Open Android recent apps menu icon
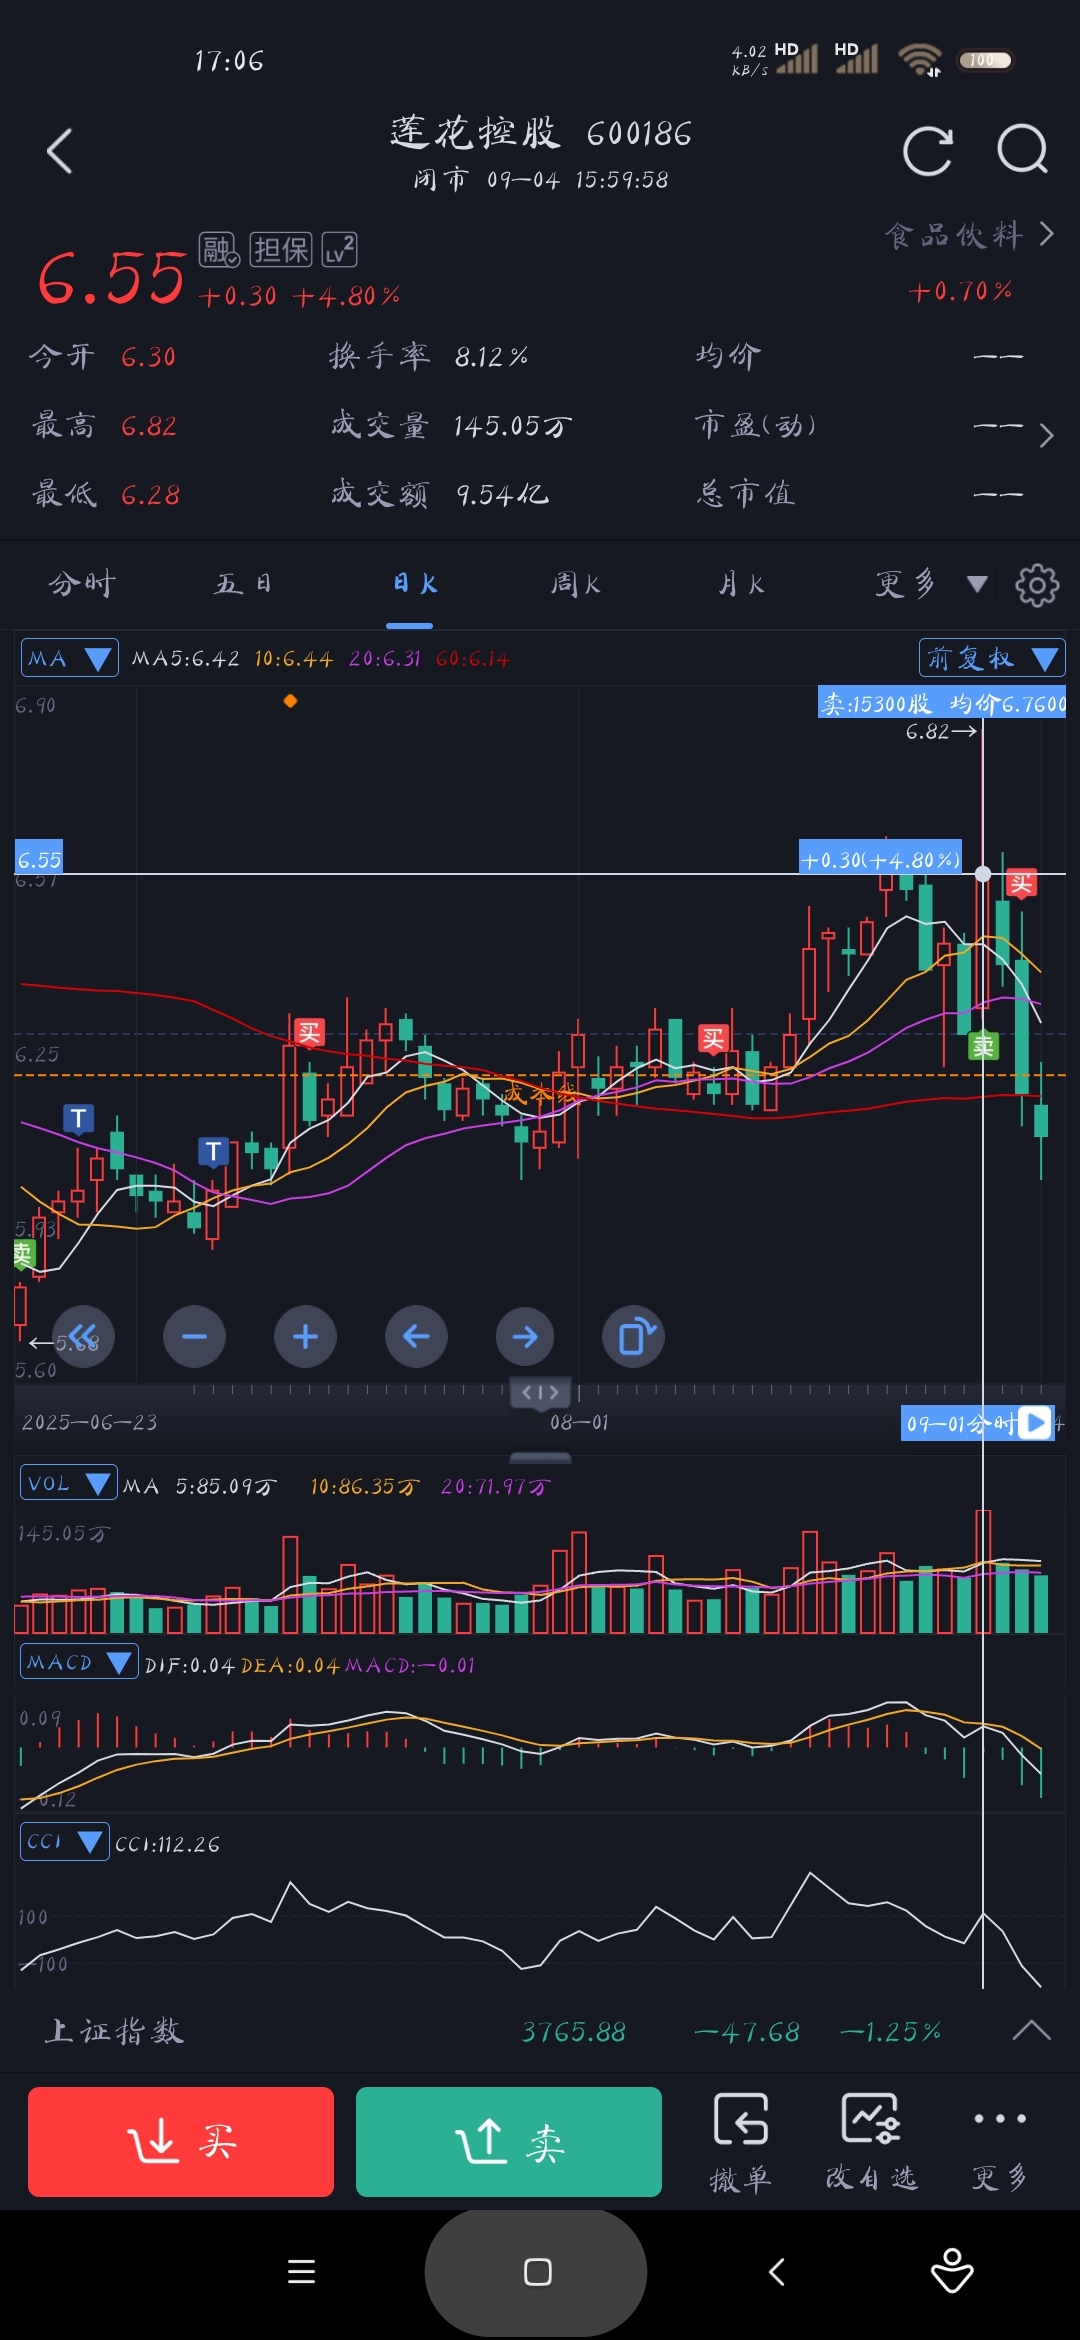The image size is (1080, 2340). click(301, 2272)
